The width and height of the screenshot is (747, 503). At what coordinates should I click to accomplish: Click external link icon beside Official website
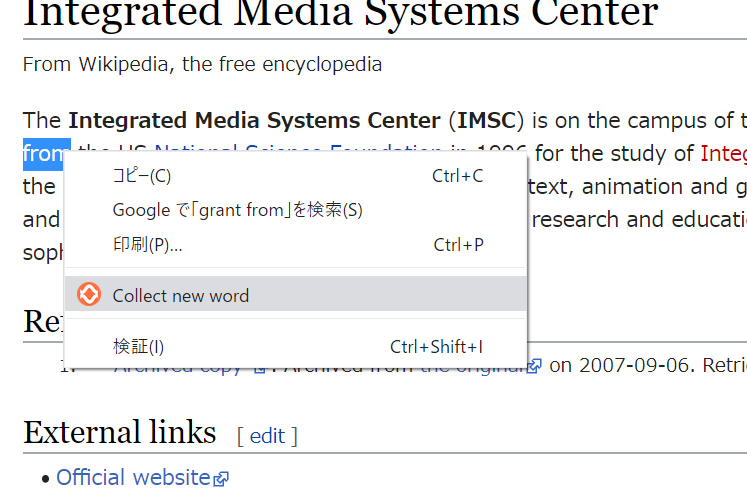tap(221, 479)
